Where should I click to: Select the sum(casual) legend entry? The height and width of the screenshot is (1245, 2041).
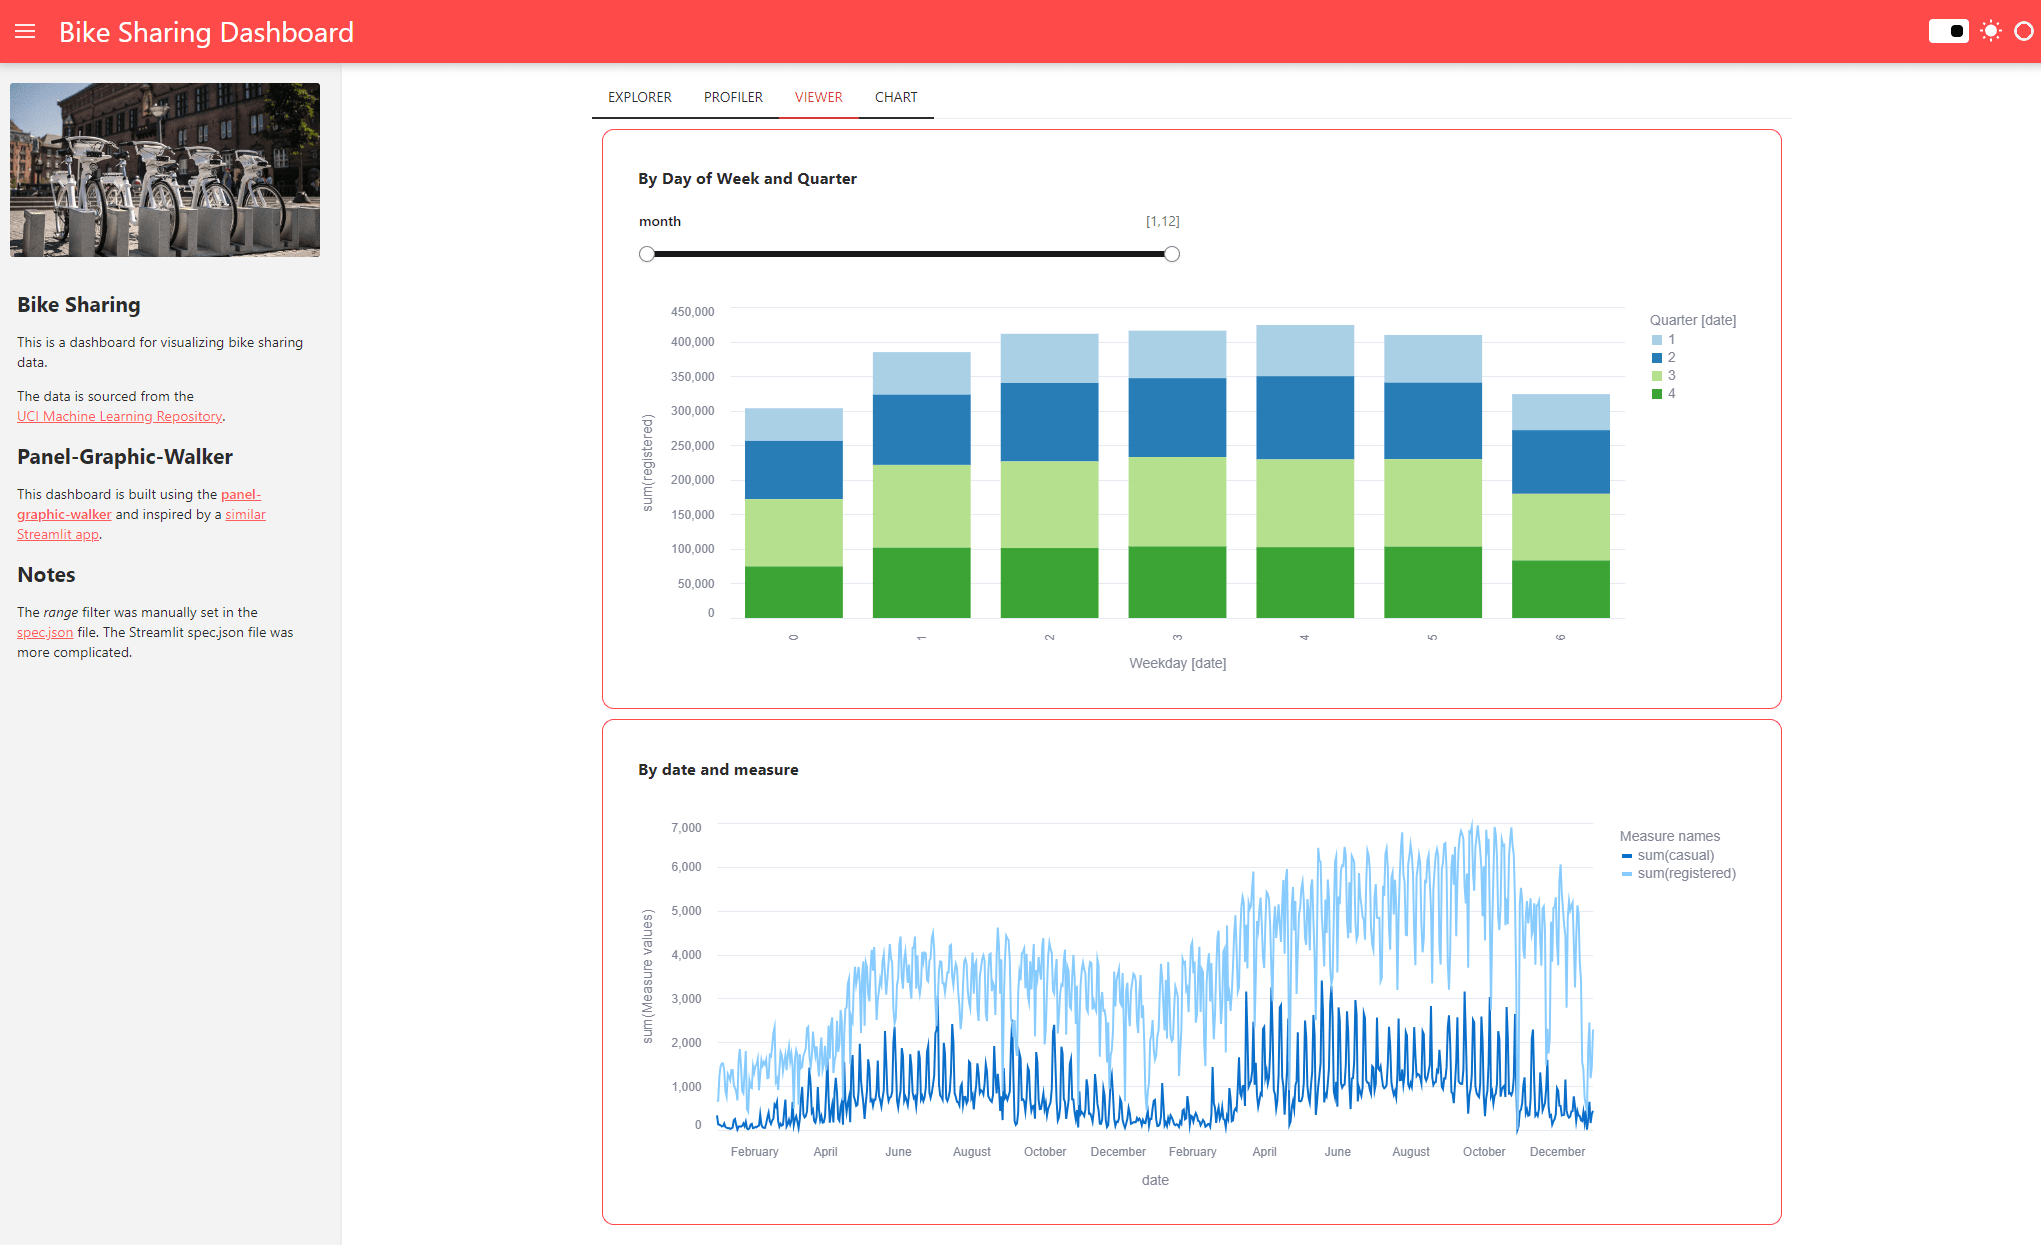pos(1676,855)
